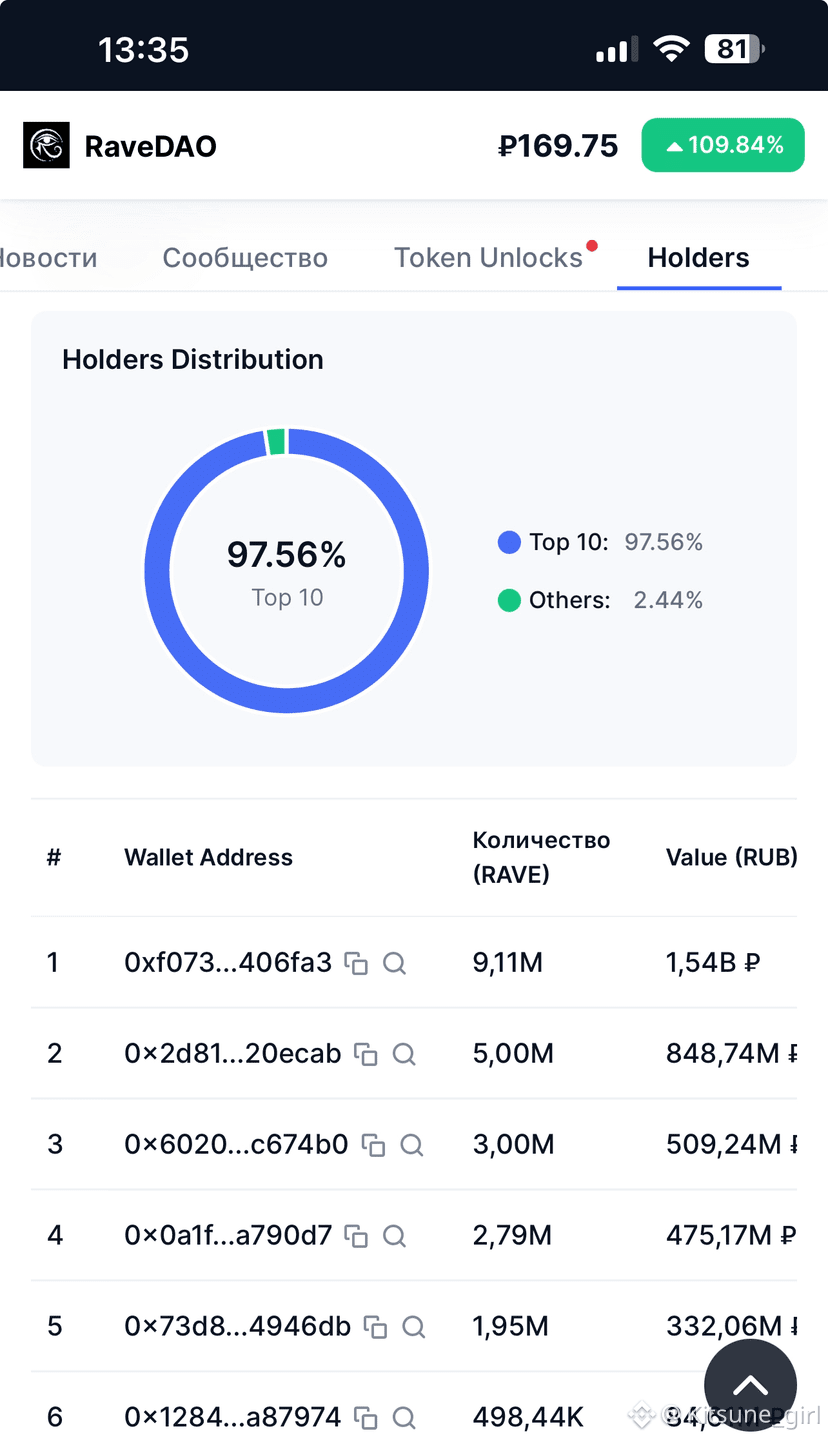Image resolution: width=828 pixels, height=1440 pixels.
Task: Tap the 9,11M quantity cell
Action: click(x=507, y=963)
